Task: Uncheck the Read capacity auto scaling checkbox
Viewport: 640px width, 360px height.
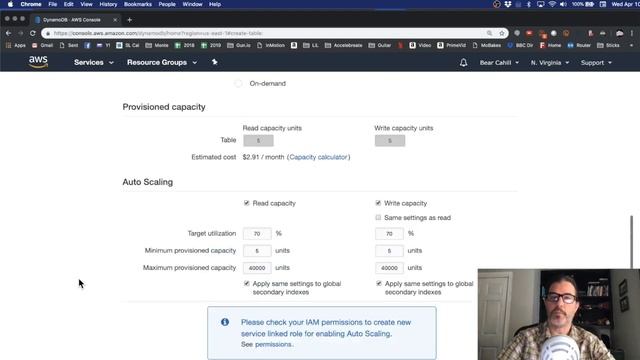Action: [247, 203]
